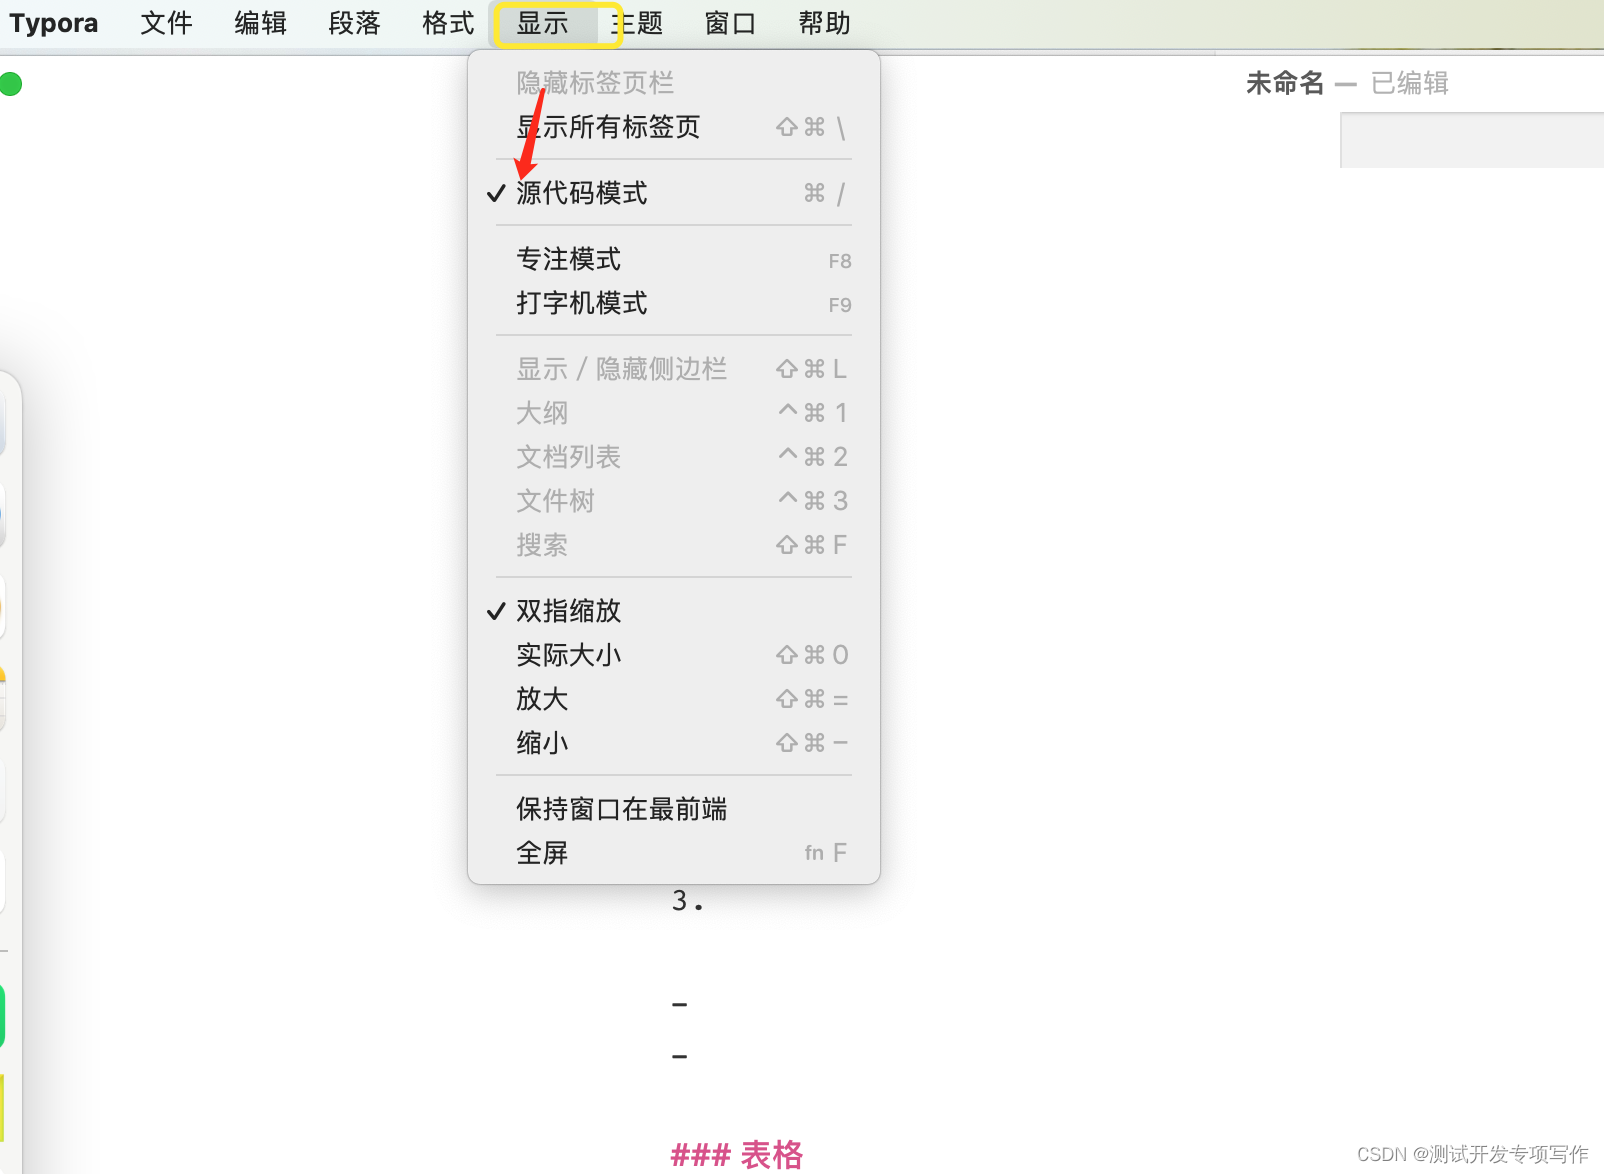Choose 缩小 to zoom out
This screenshot has height=1174, width=1604.
pos(674,743)
